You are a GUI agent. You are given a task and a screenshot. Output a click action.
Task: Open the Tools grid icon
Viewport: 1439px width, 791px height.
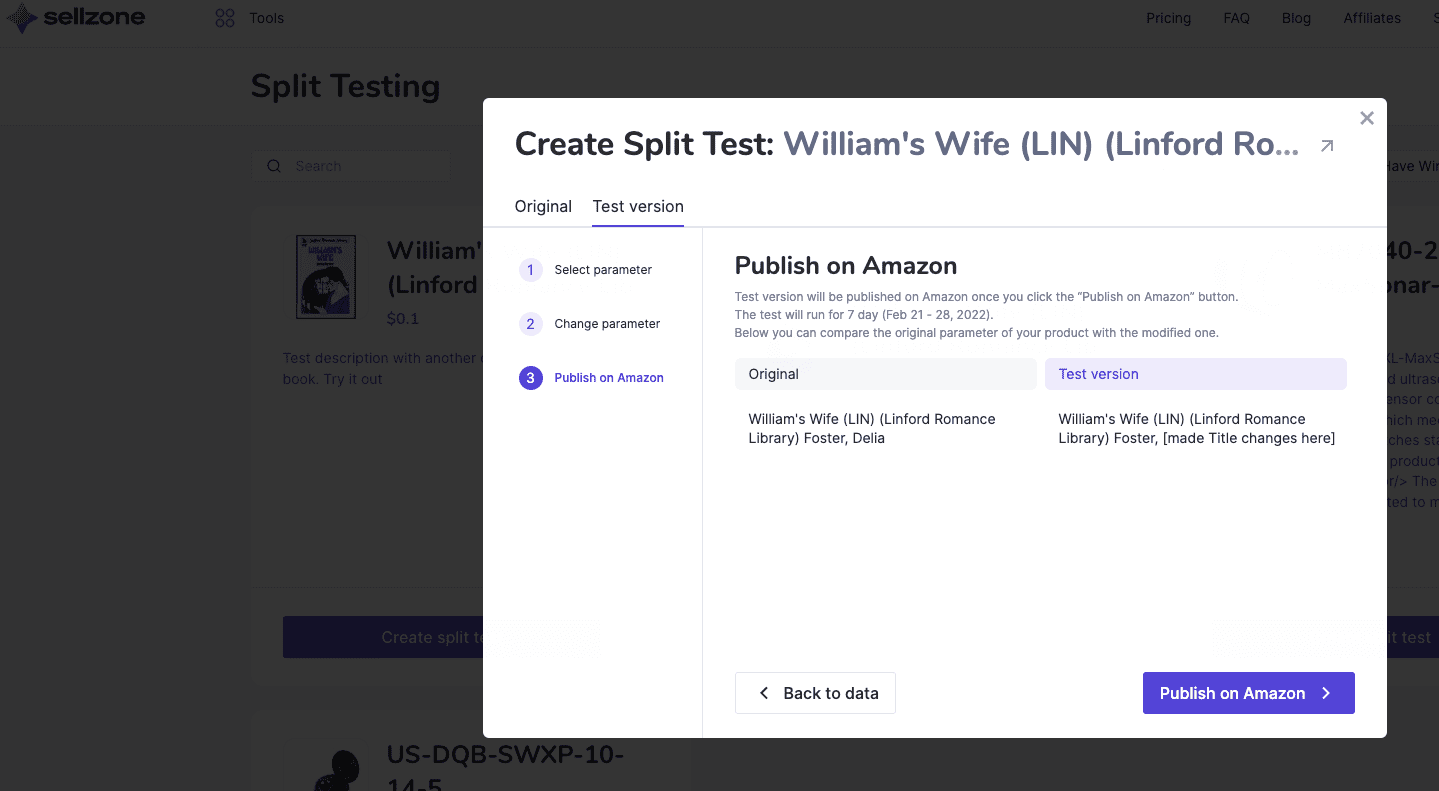coord(224,17)
